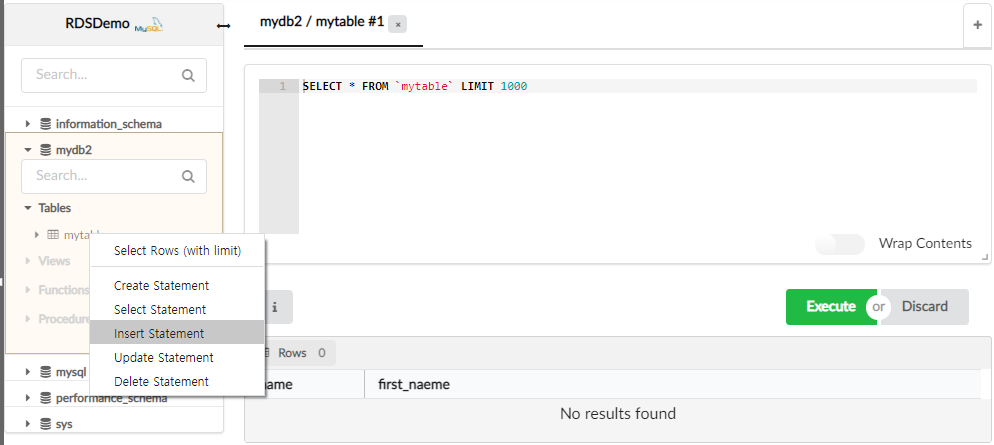Click the No results found message
994x445 pixels.
[617, 414]
